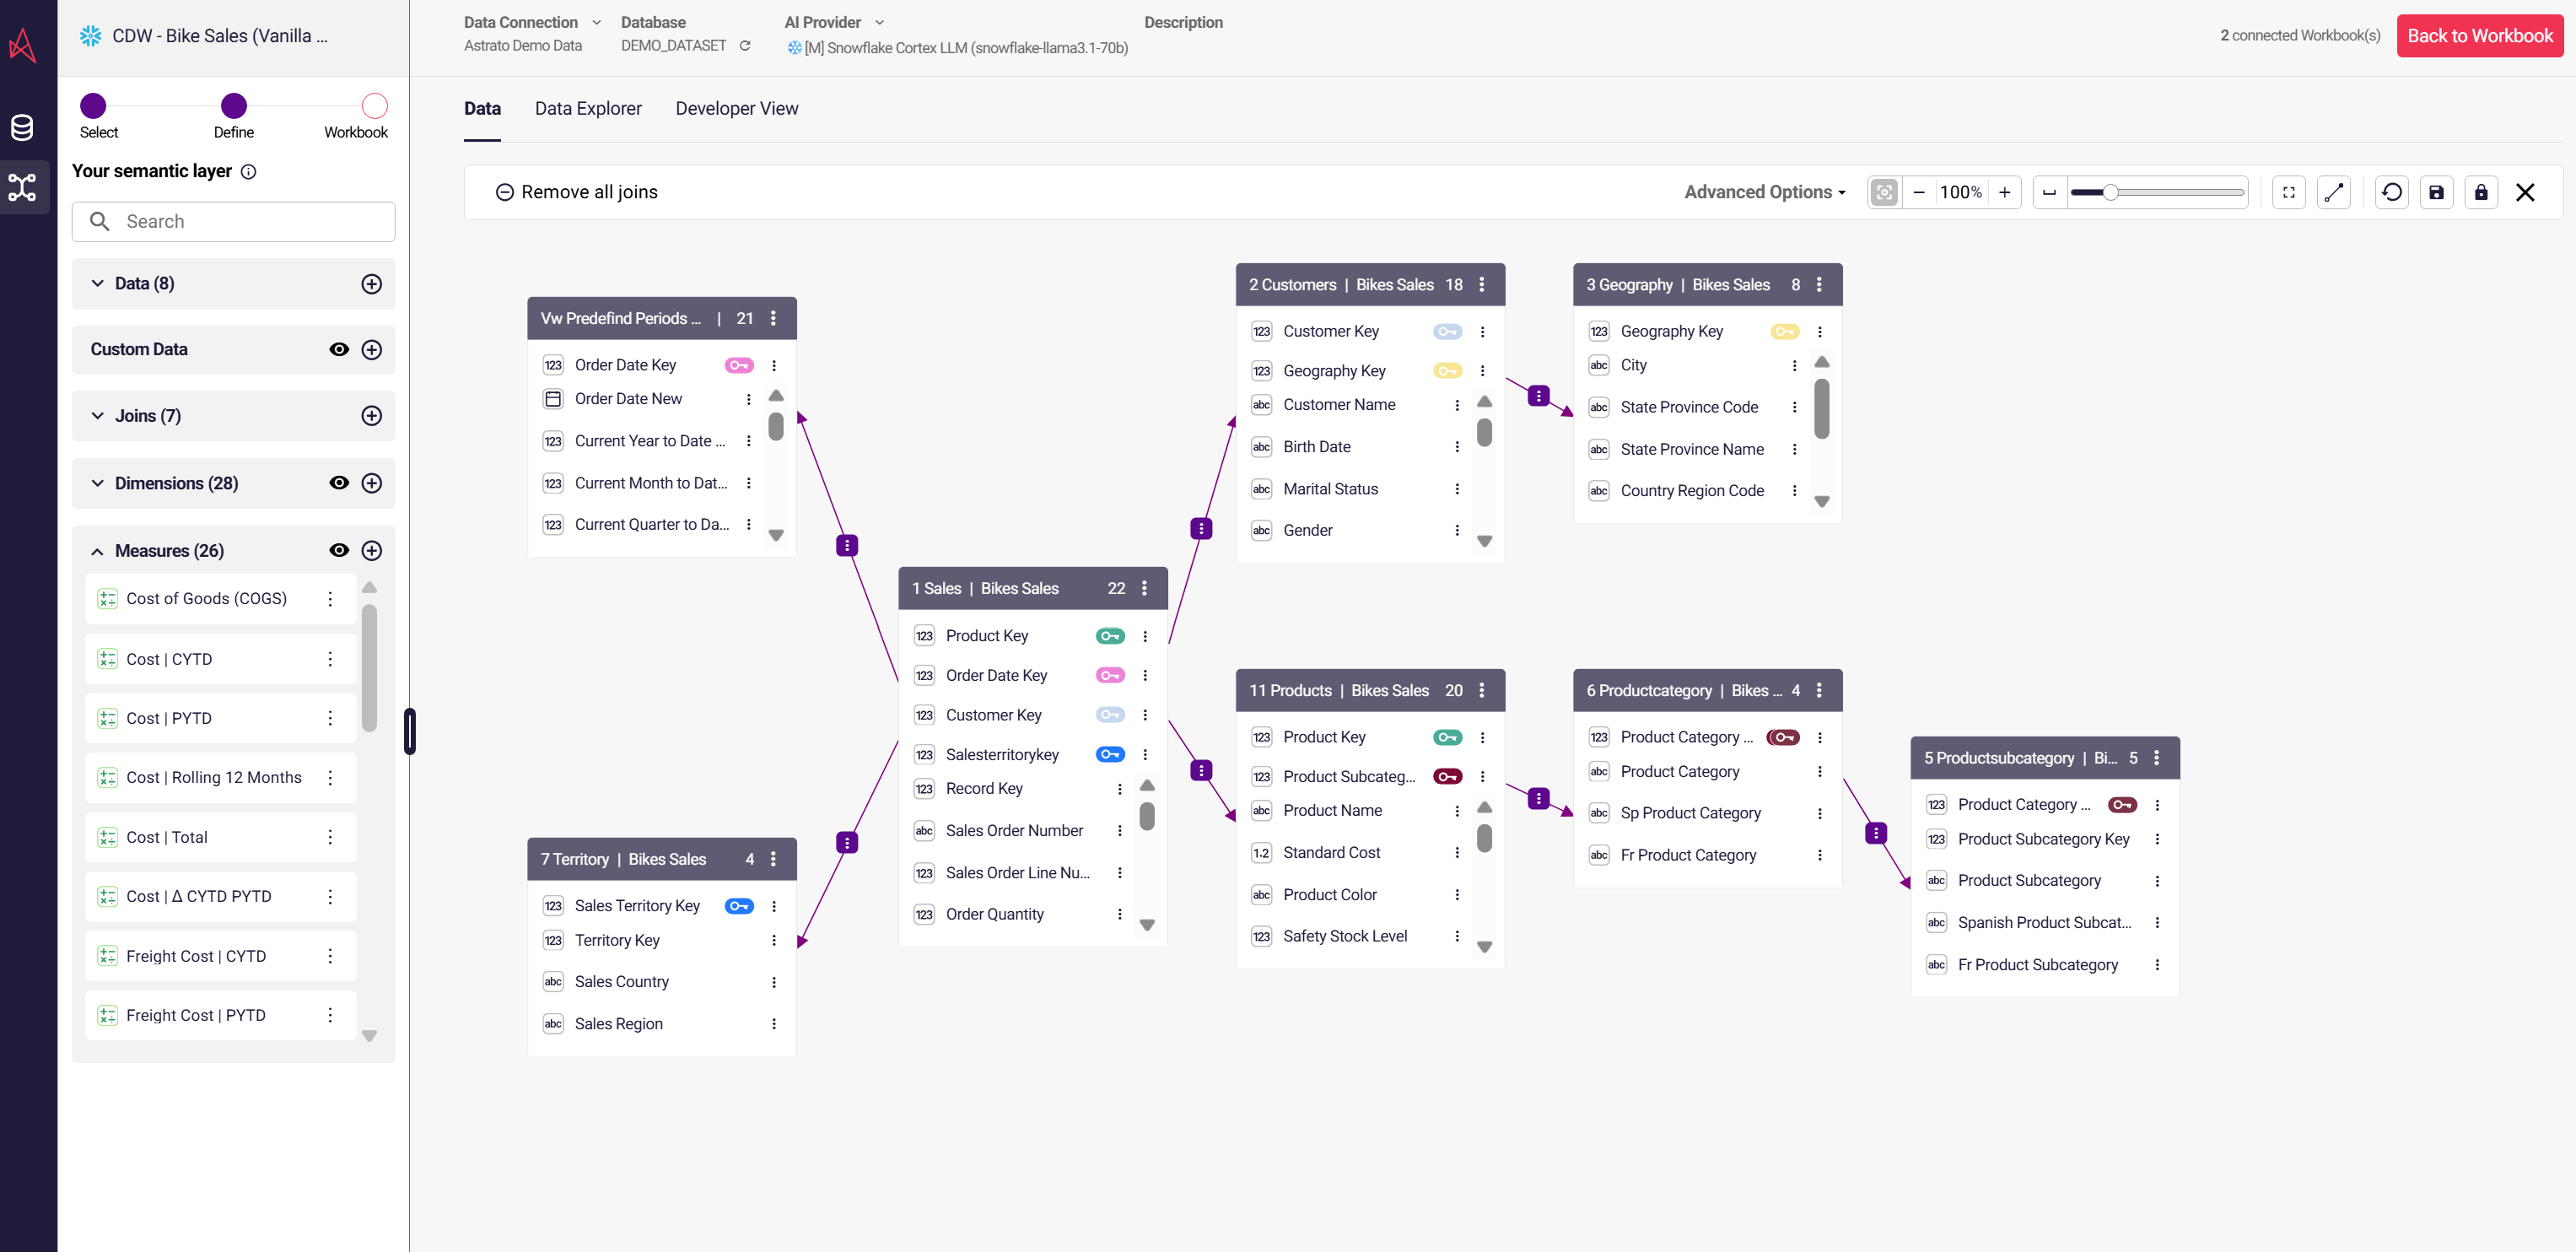Add new item to Joins section

[x=371, y=416]
